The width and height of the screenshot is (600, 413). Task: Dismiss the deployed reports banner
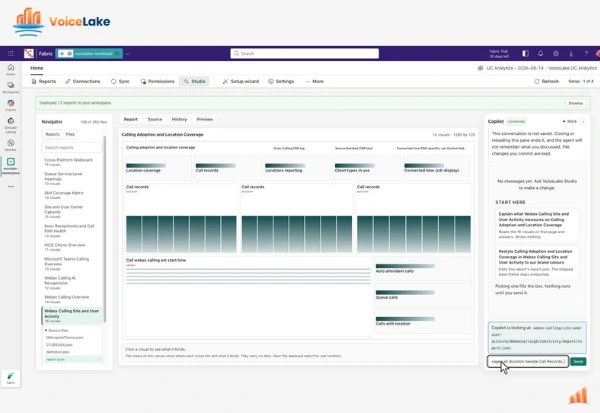coord(576,103)
